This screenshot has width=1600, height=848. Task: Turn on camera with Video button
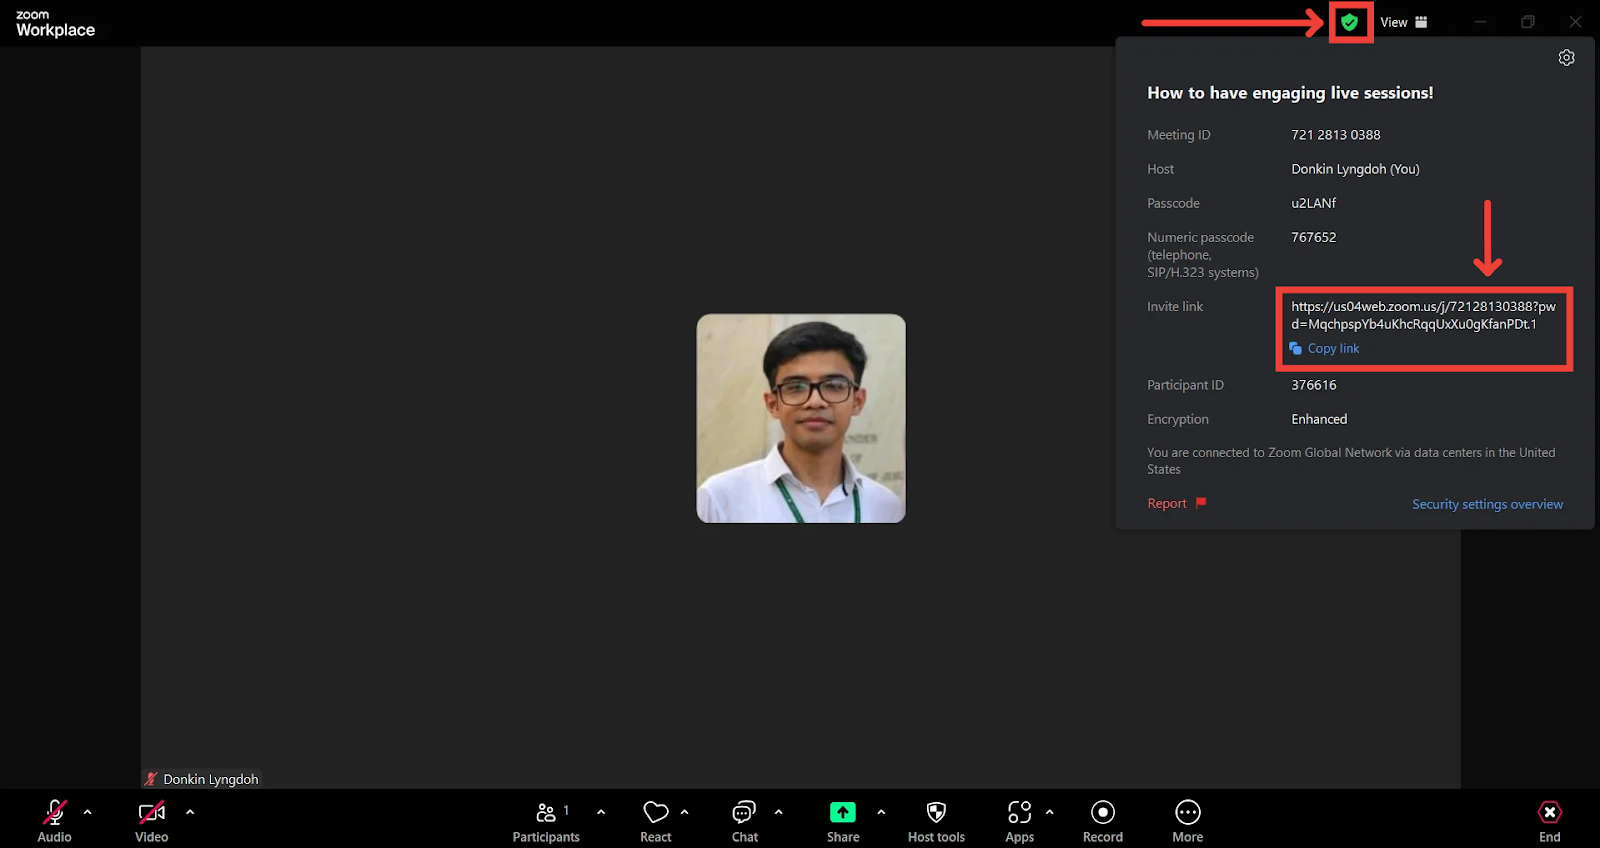(152, 821)
